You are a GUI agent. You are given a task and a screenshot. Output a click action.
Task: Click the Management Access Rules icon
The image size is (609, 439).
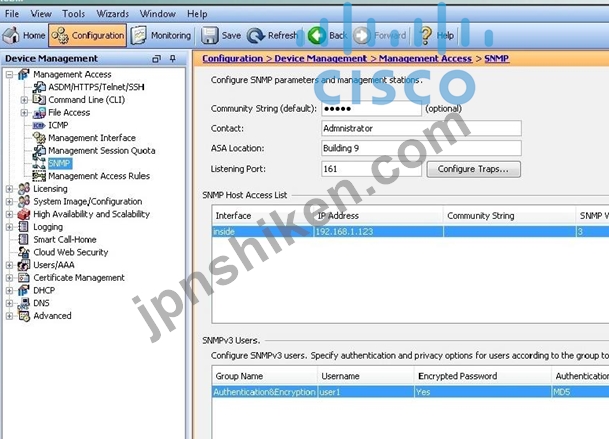pyautogui.click(x=39, y=176)
